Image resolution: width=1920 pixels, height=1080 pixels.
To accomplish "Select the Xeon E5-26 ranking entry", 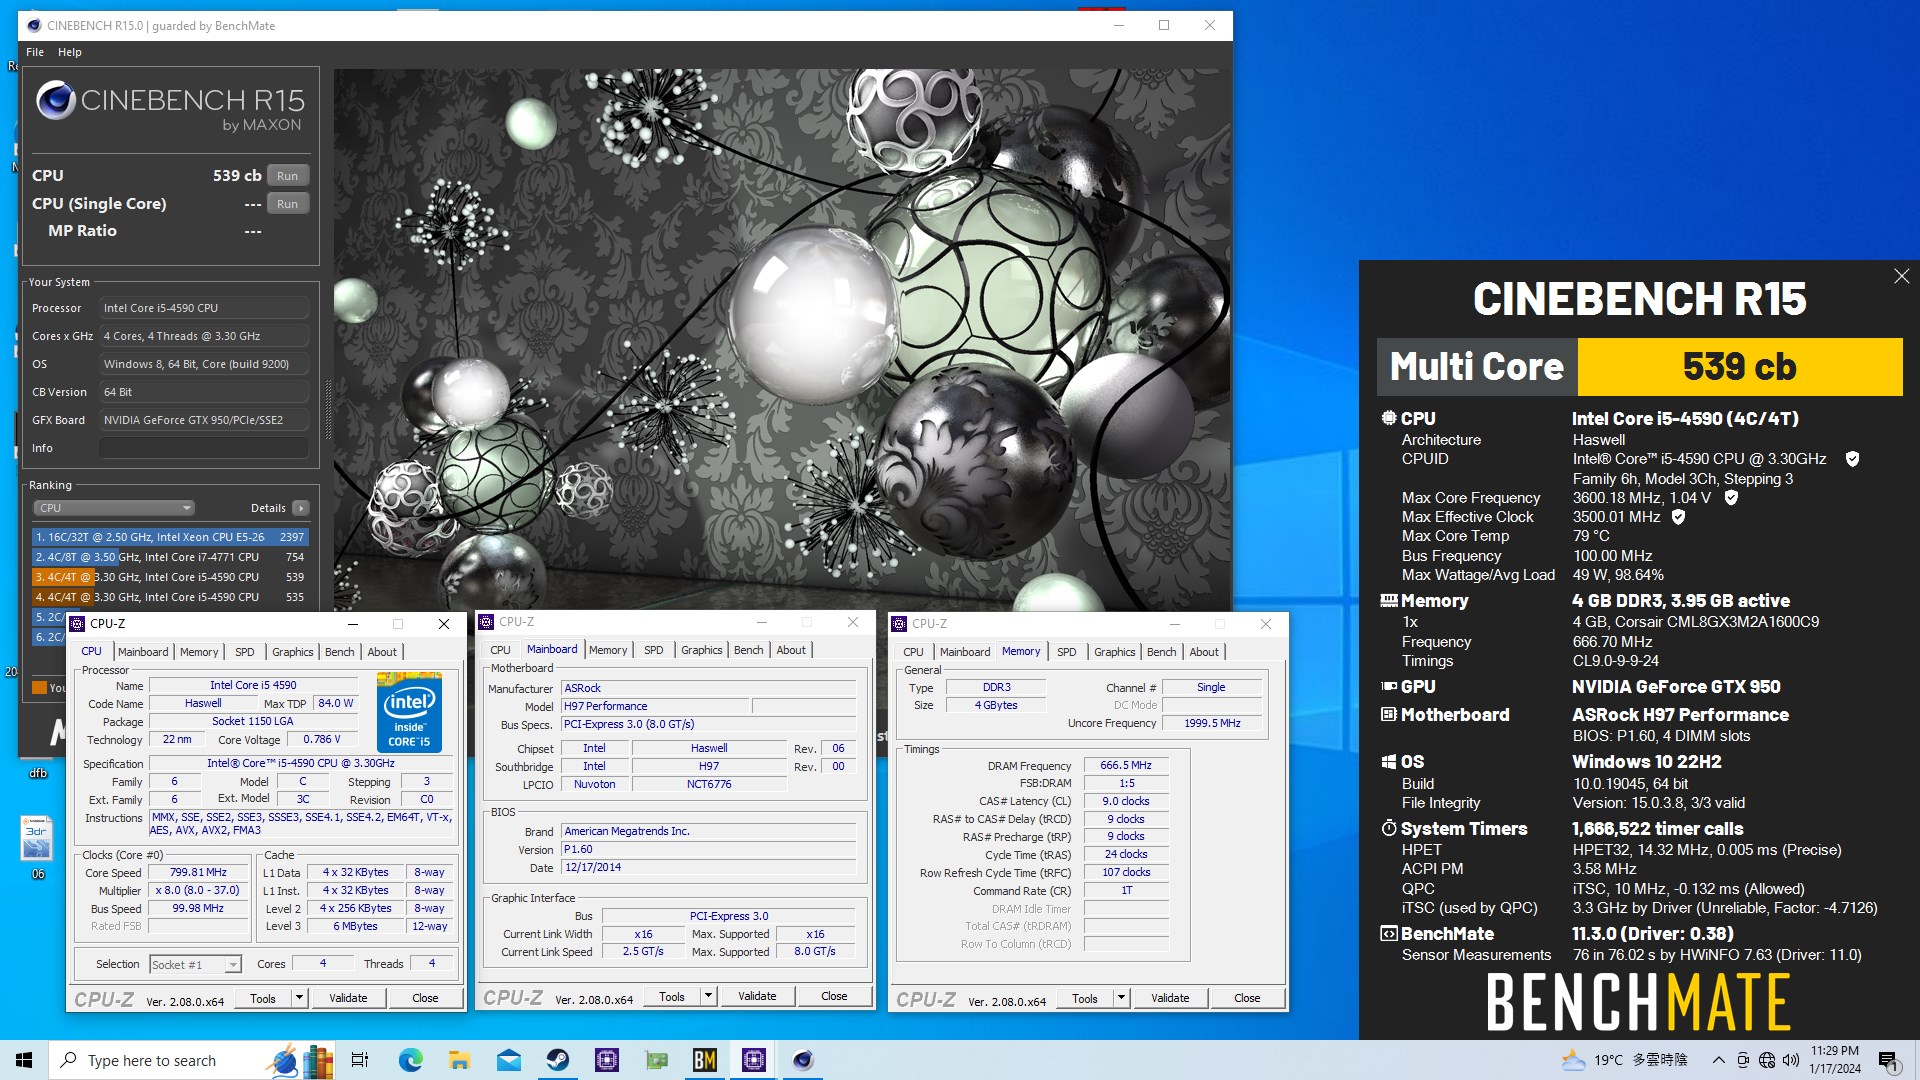I will pos(170,537).
